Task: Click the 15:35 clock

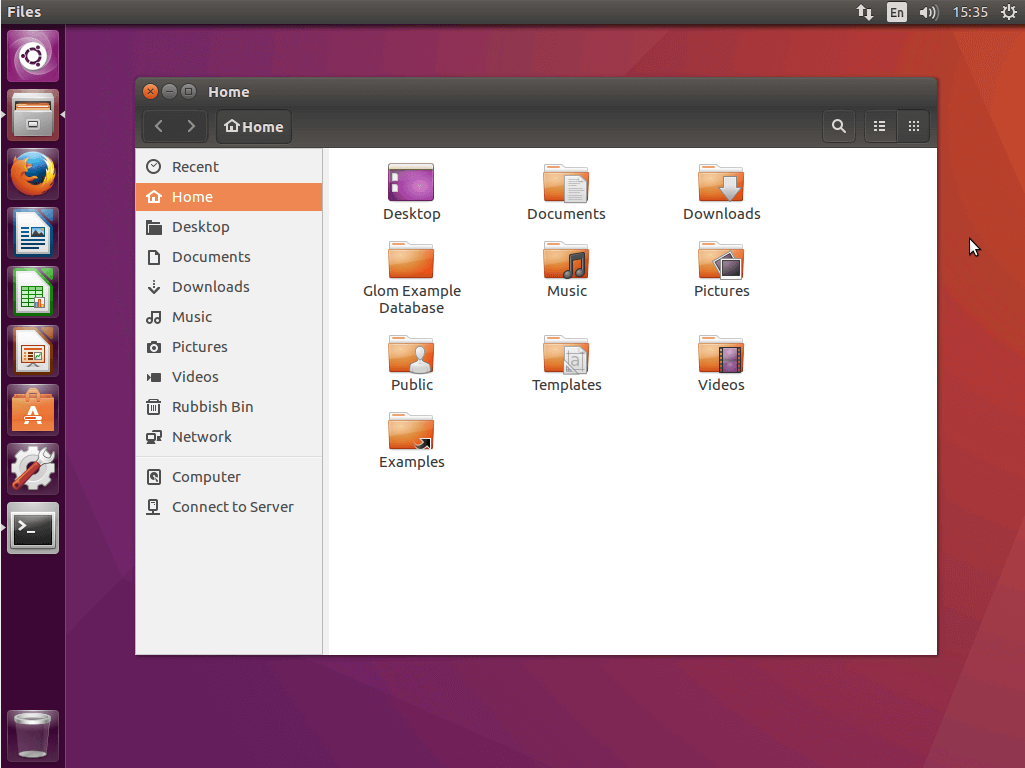Action: (x=970, y=12)
